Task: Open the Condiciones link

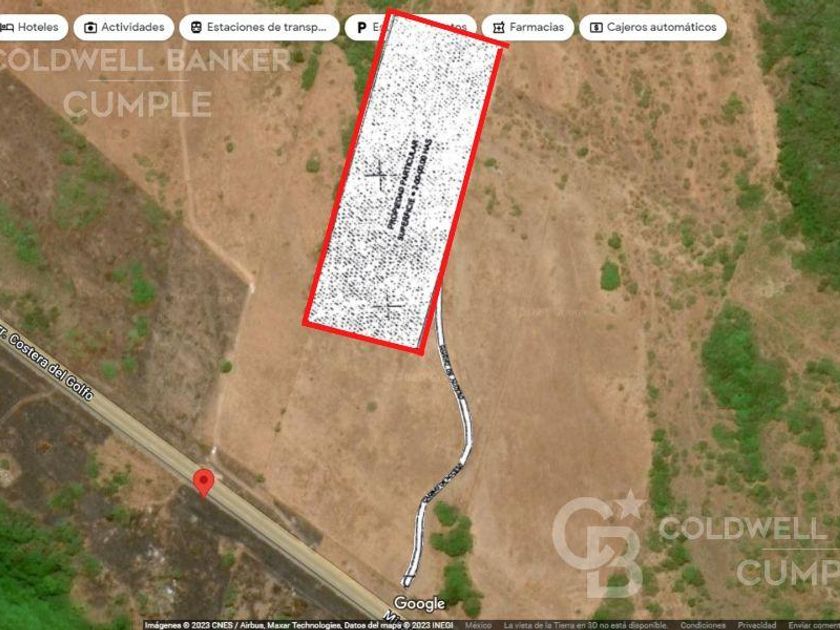Action: tap(703, 625)
